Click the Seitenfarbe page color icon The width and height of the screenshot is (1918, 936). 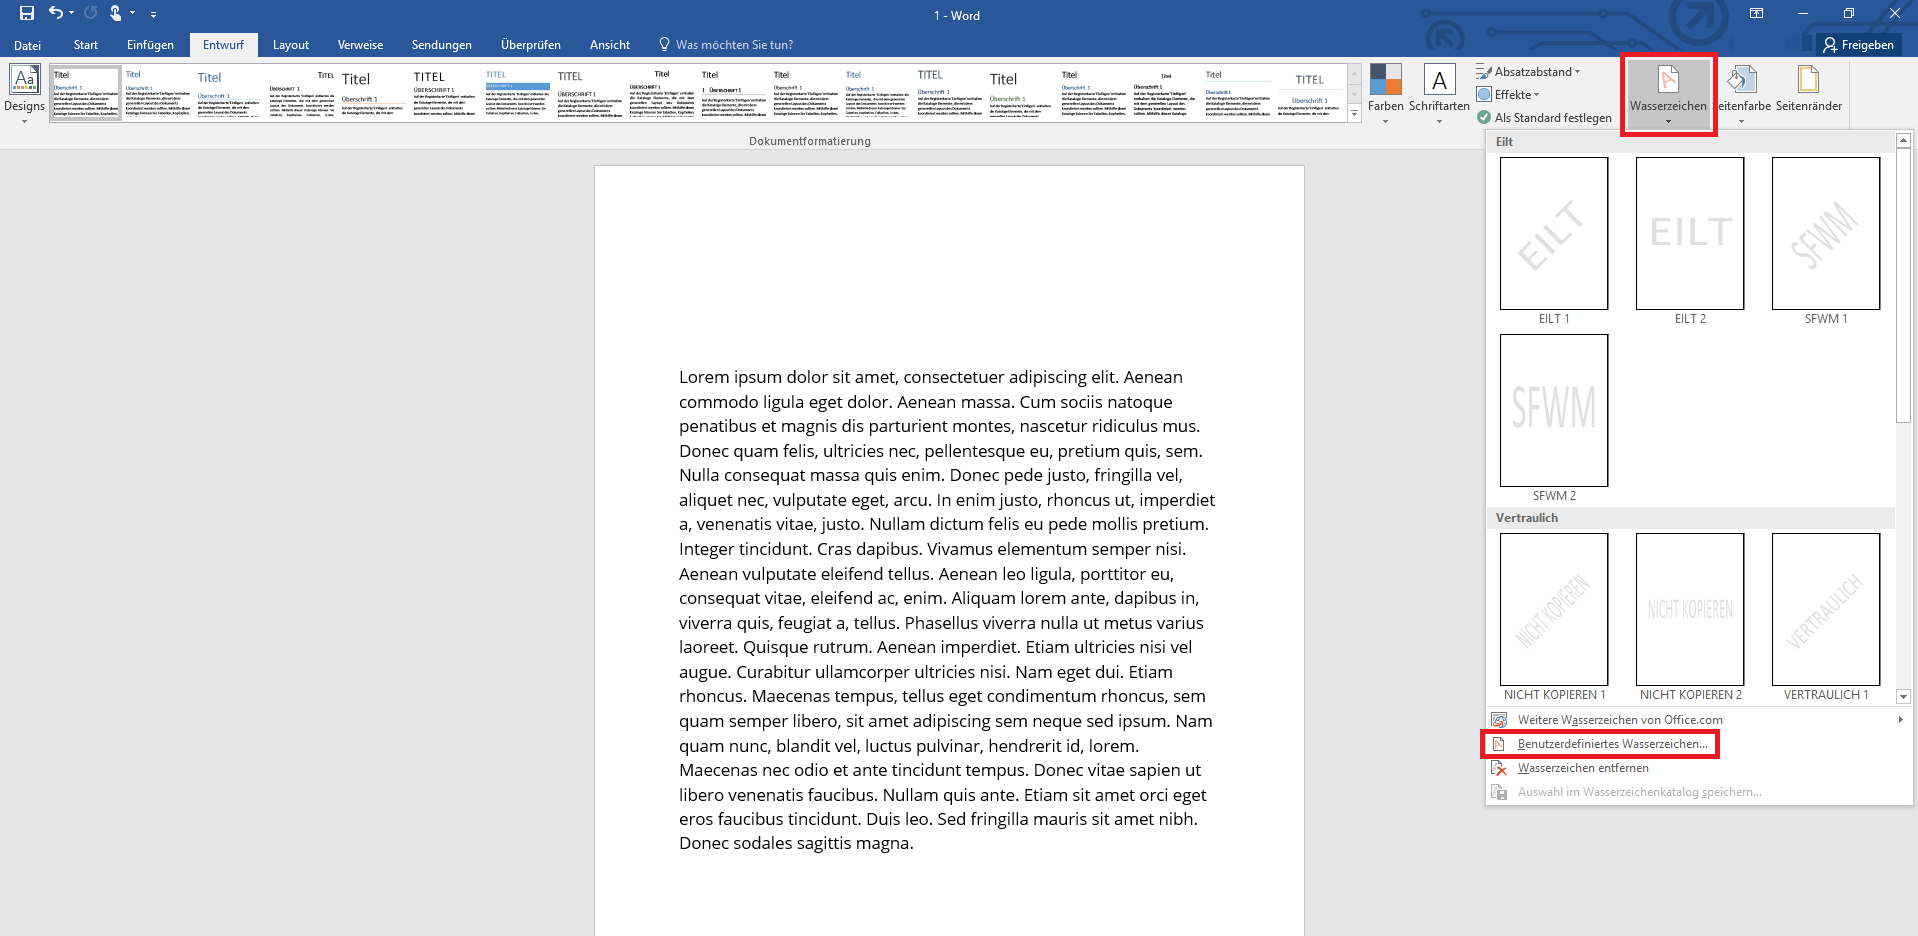tap(1742, 81)
